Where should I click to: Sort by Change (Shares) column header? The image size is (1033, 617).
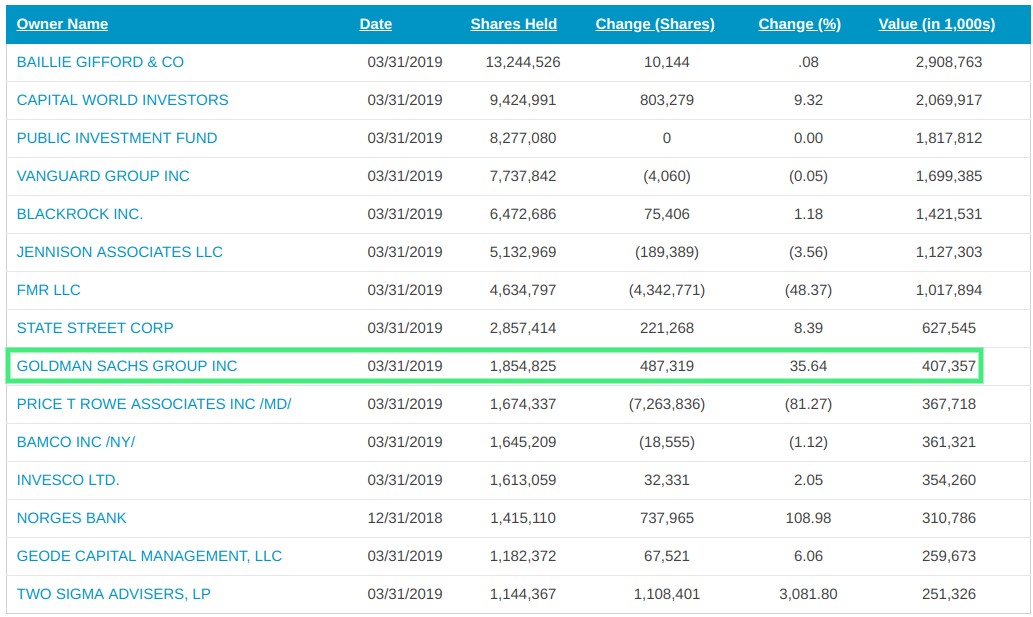655,24
